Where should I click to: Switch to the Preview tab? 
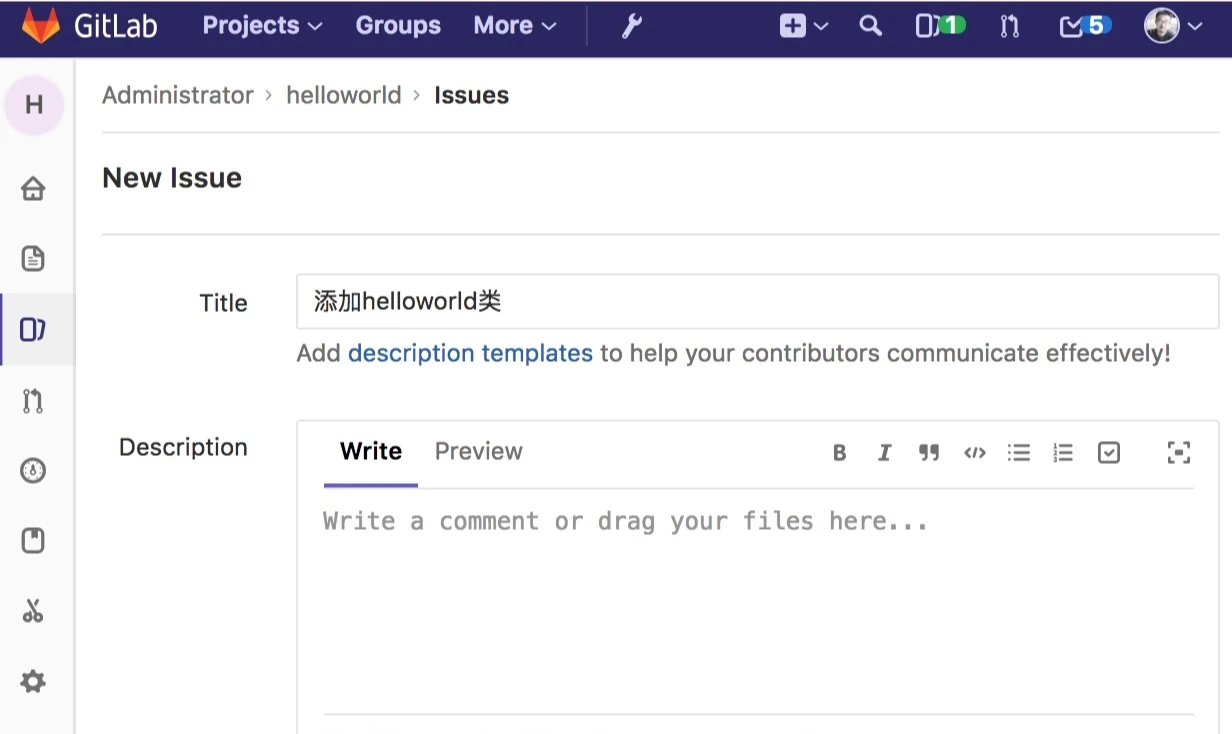(478, 451)
